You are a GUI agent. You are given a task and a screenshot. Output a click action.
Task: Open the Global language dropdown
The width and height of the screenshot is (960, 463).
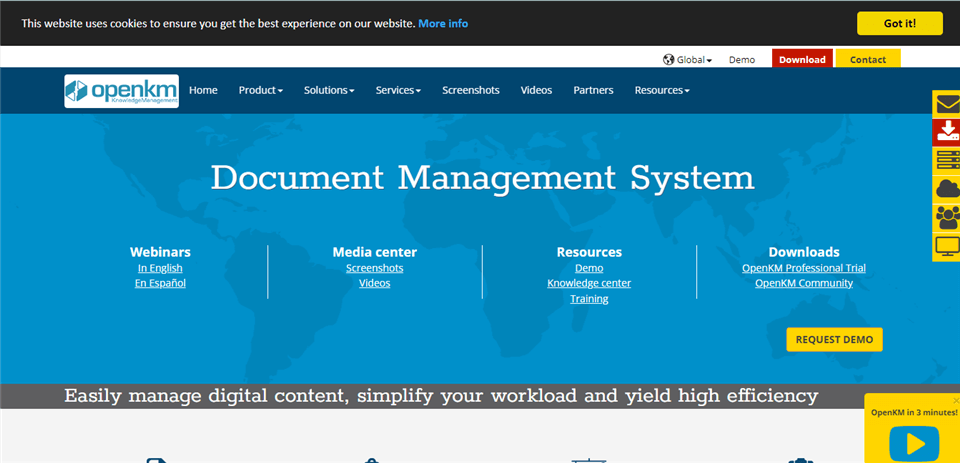688,60
